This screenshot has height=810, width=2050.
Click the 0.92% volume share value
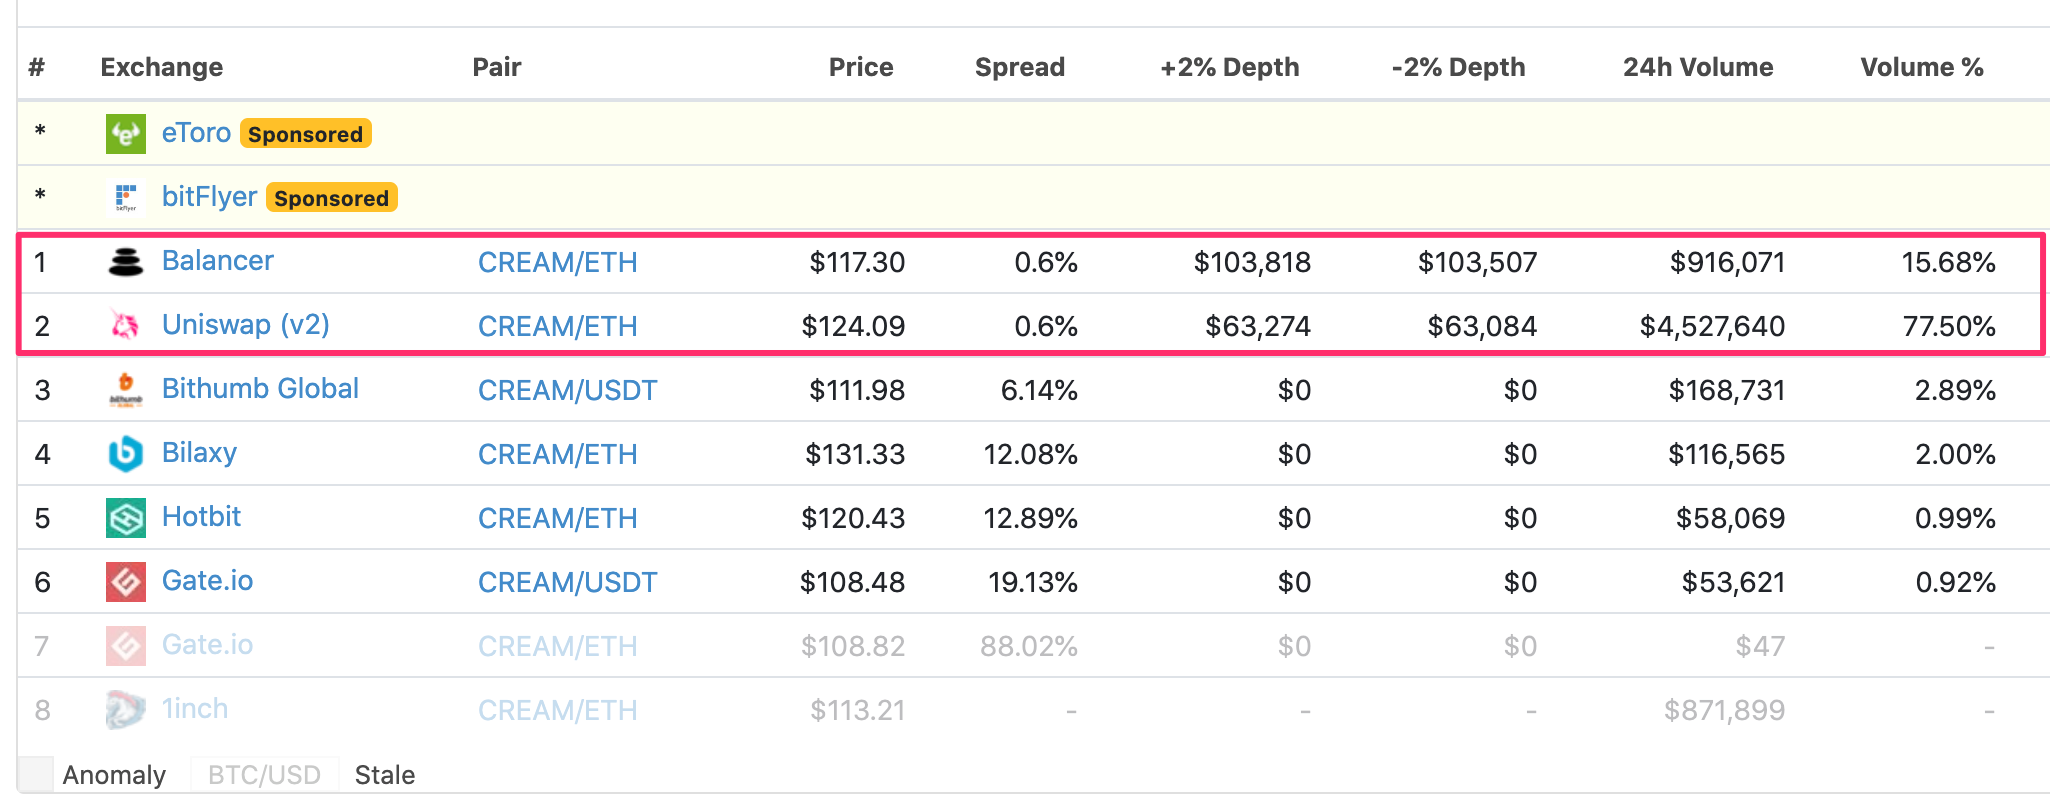tap(1955, 582)
